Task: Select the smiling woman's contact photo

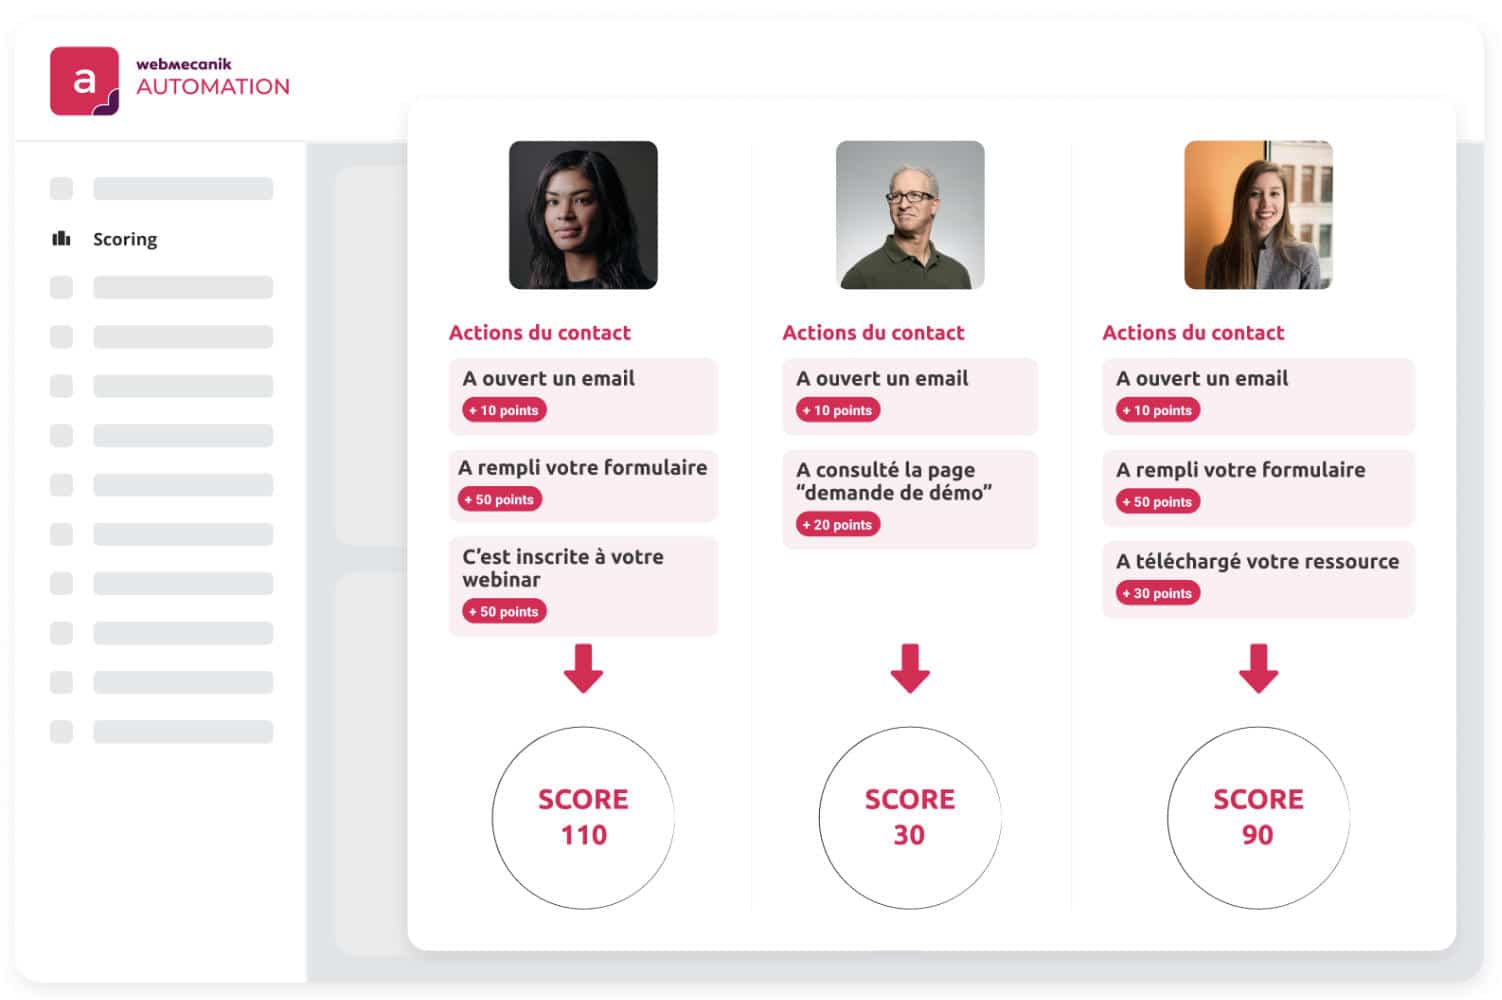Action: [x=1258, y=215]
